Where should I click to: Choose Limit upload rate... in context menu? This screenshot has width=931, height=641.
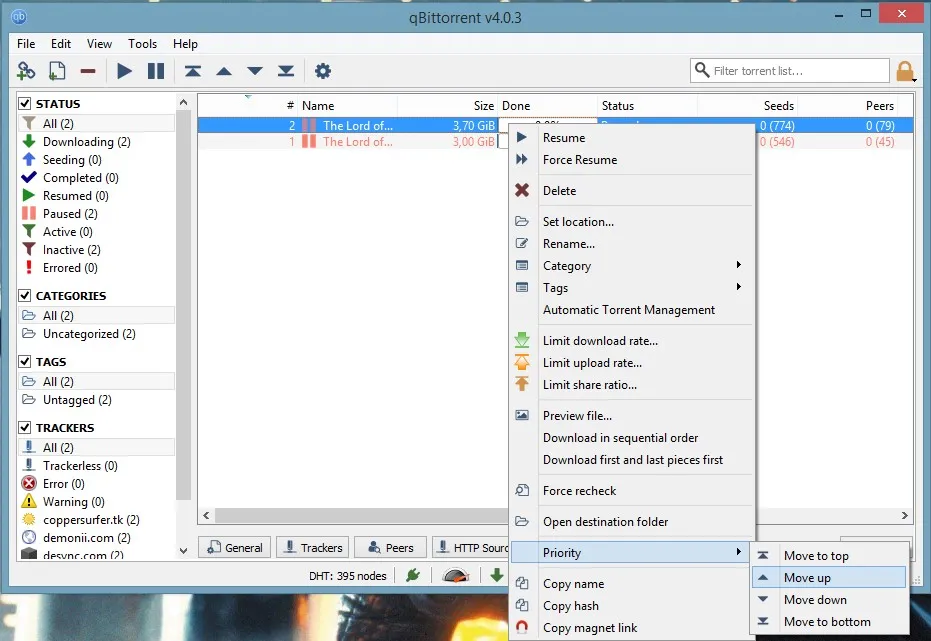point(632,363)
